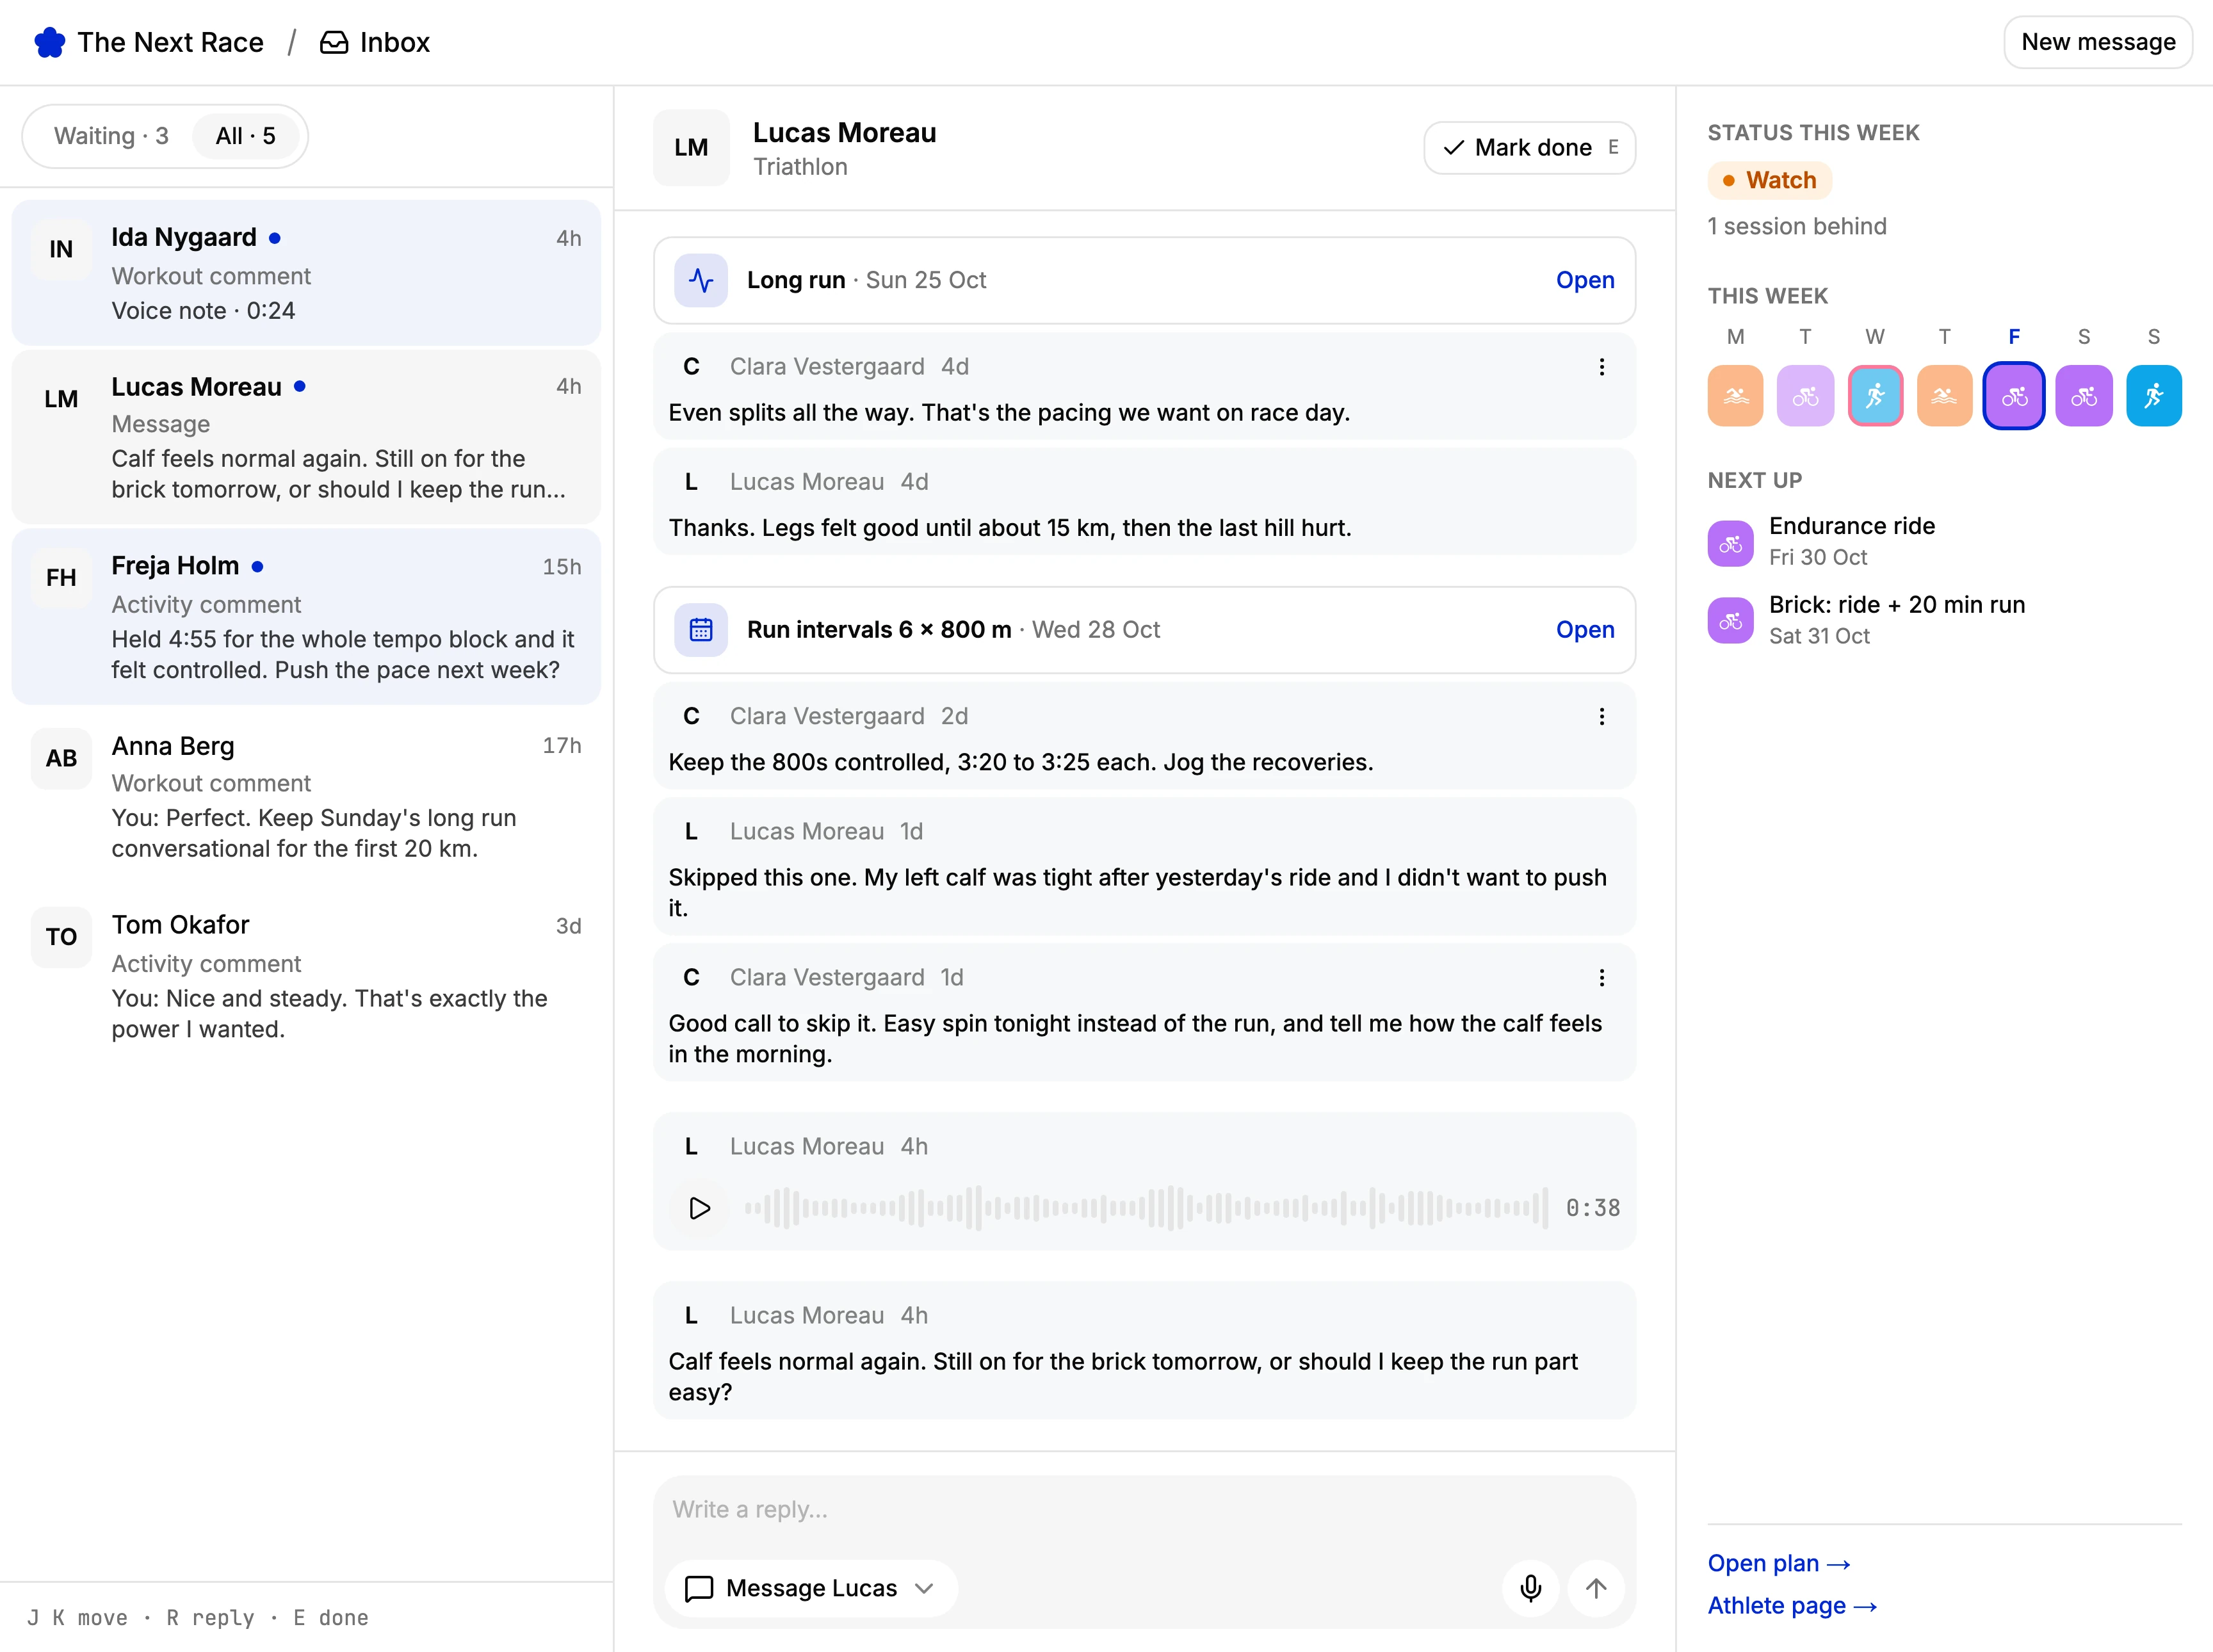Click Brick ride bike icon in Next Up

coord(1731,621)
